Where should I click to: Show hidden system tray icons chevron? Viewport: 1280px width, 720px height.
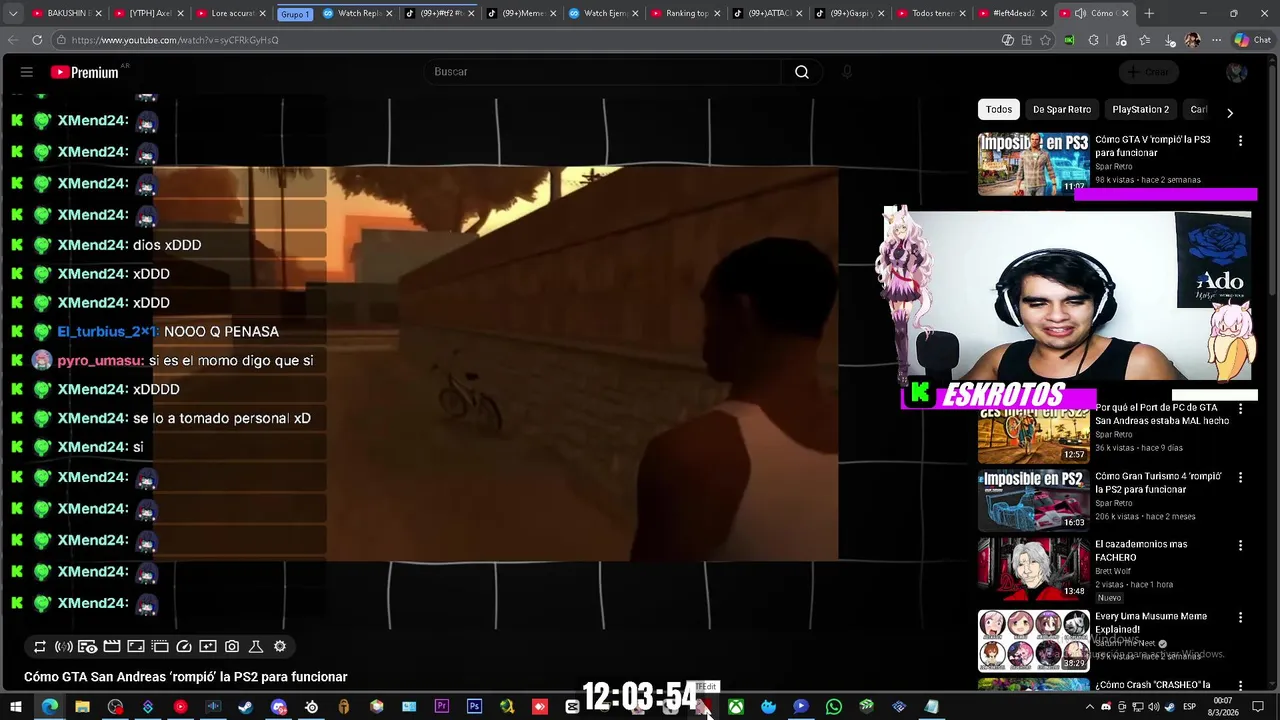coord(1090,707)
